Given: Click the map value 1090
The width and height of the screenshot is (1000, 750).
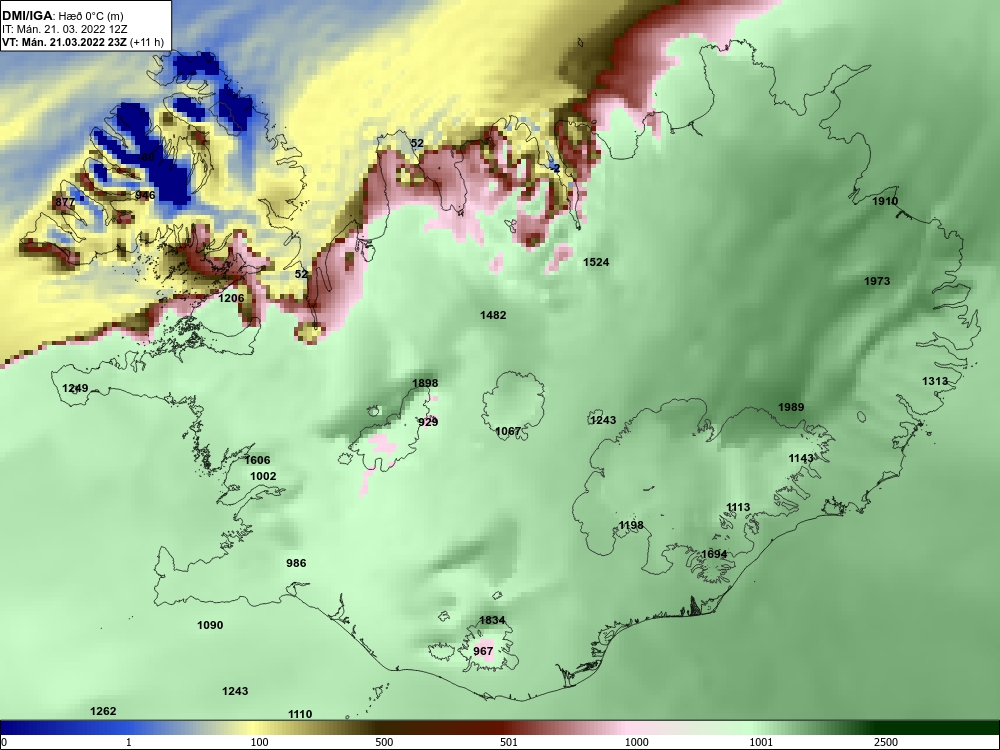Looking at the screenshot, I should tap(210, 625).
